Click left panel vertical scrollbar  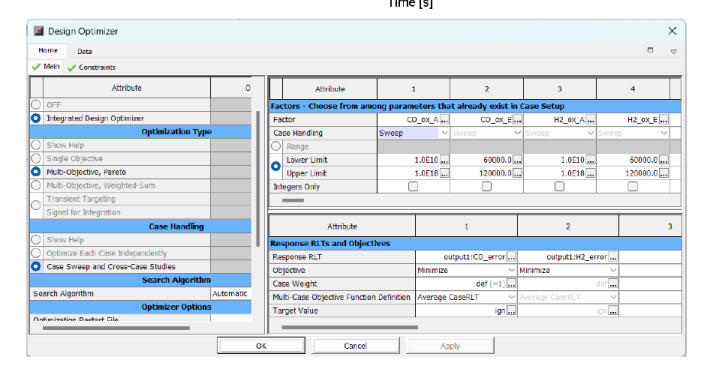[x=258, y=179]
